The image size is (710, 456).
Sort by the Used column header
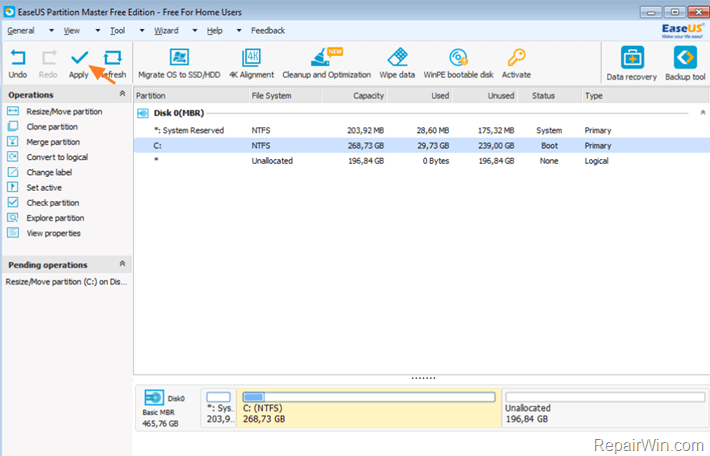click(x=420, y=96)
